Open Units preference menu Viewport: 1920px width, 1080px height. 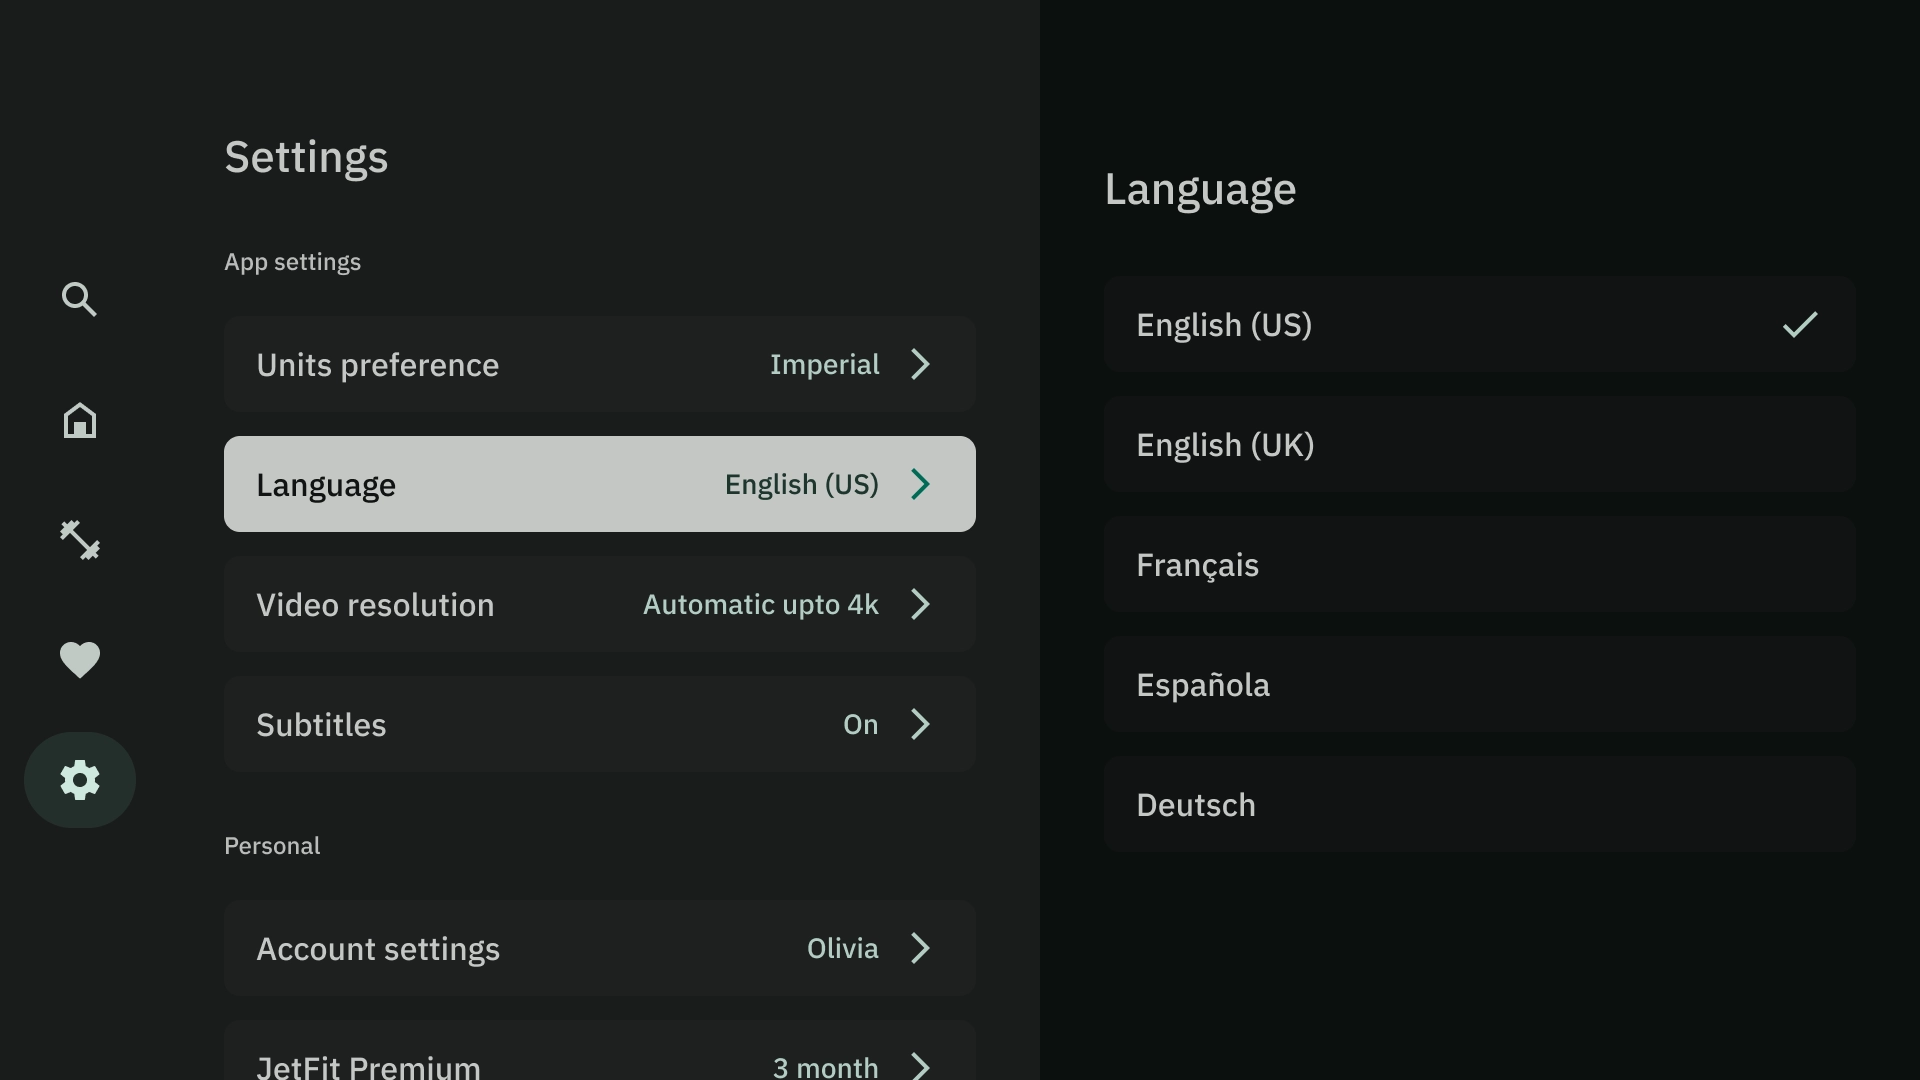tap(599, 364)
